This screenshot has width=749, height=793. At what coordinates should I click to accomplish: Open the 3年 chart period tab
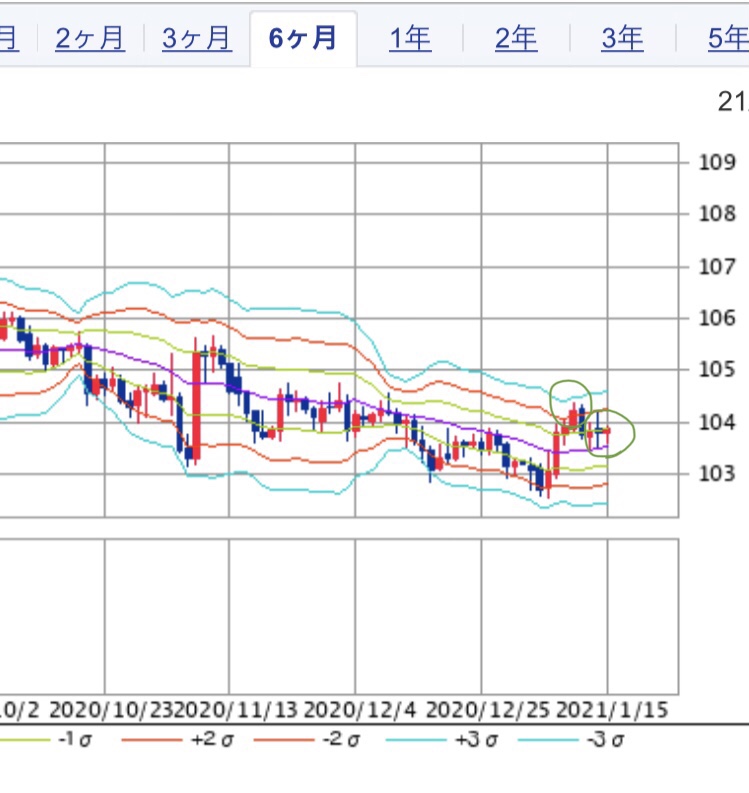point(623,38)
